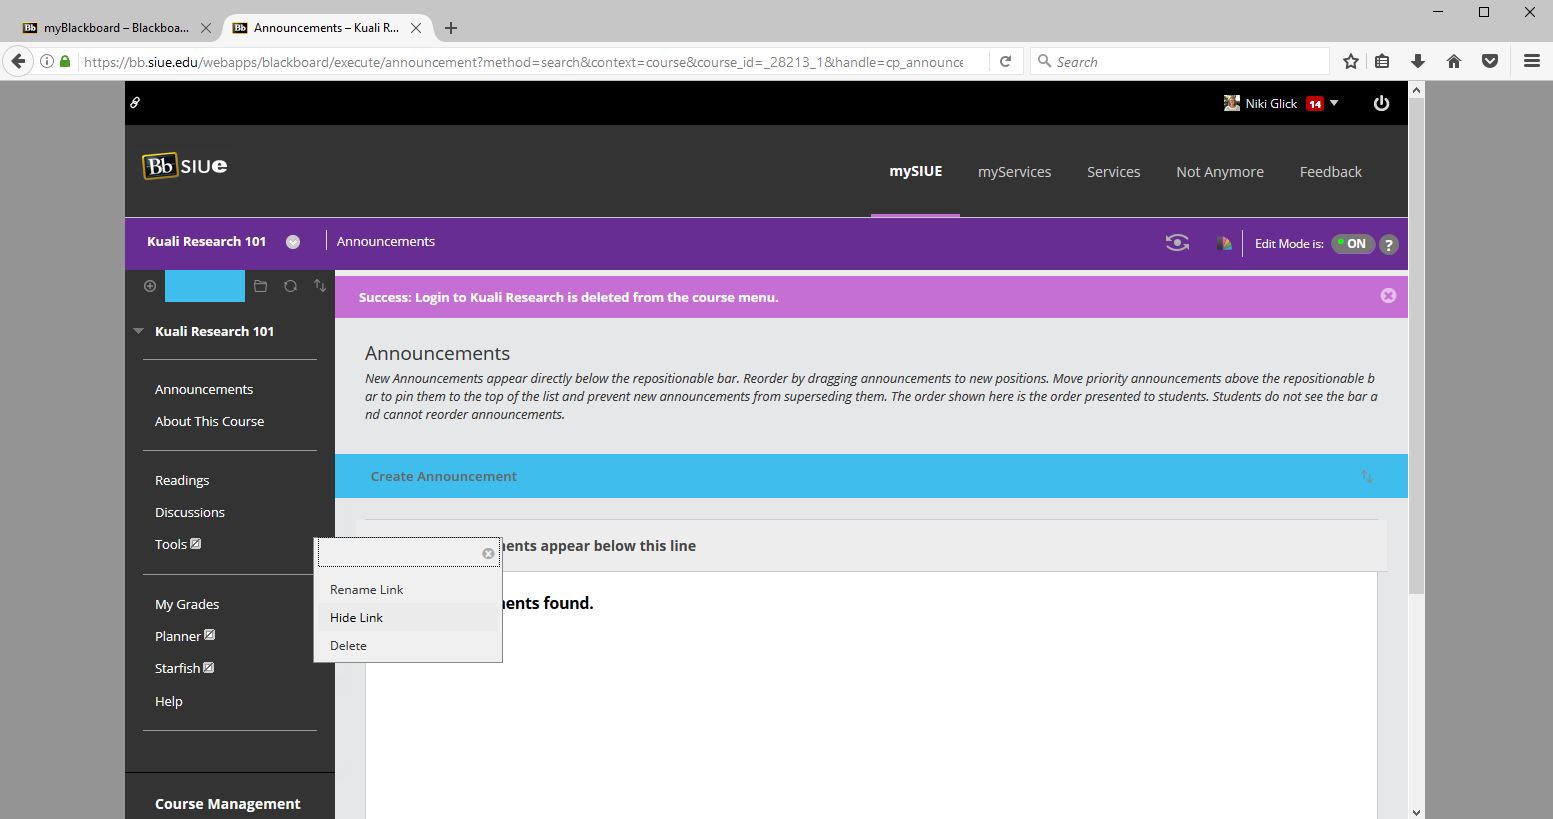Click the Edit Mode help question mark
This screenshot has width=1553, height=819.
tap(1388, 244)
